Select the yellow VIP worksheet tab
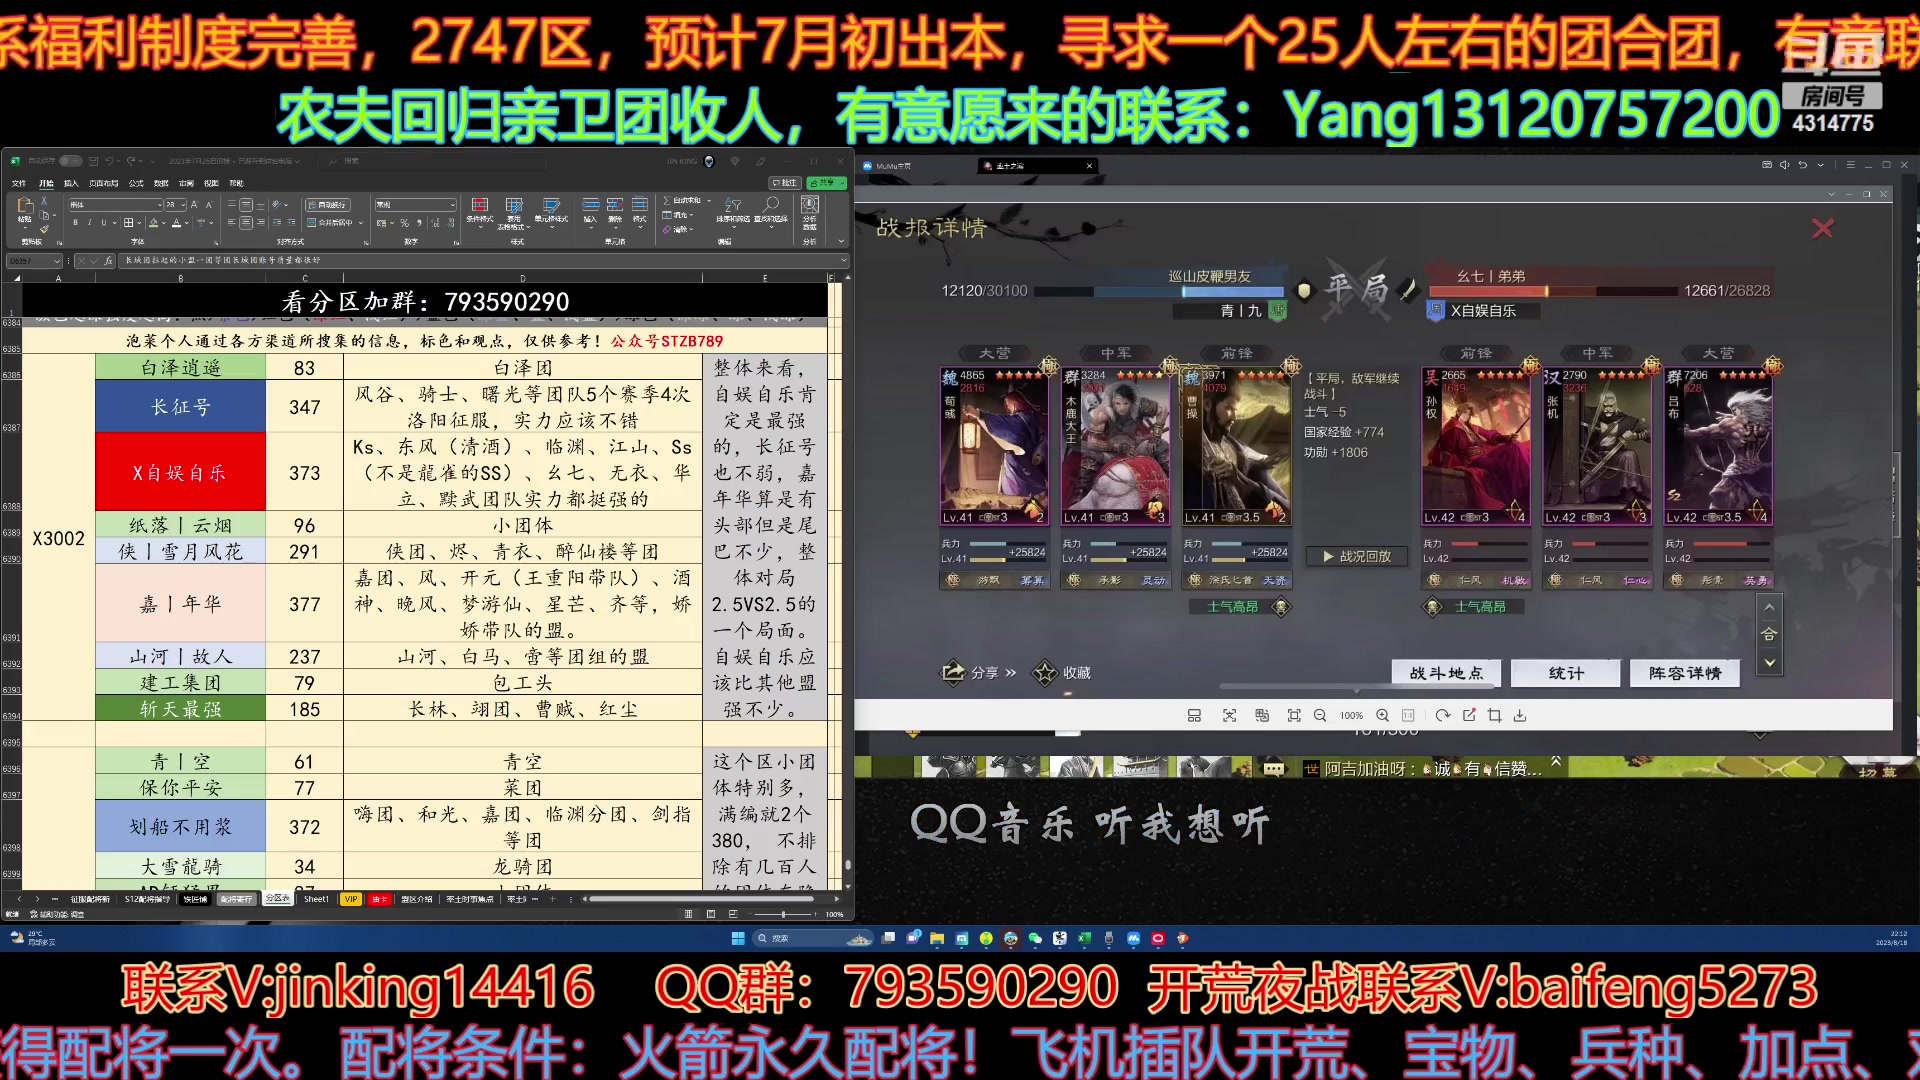This screenshot has height=1080, width=1920. click(x=351, y=899)
